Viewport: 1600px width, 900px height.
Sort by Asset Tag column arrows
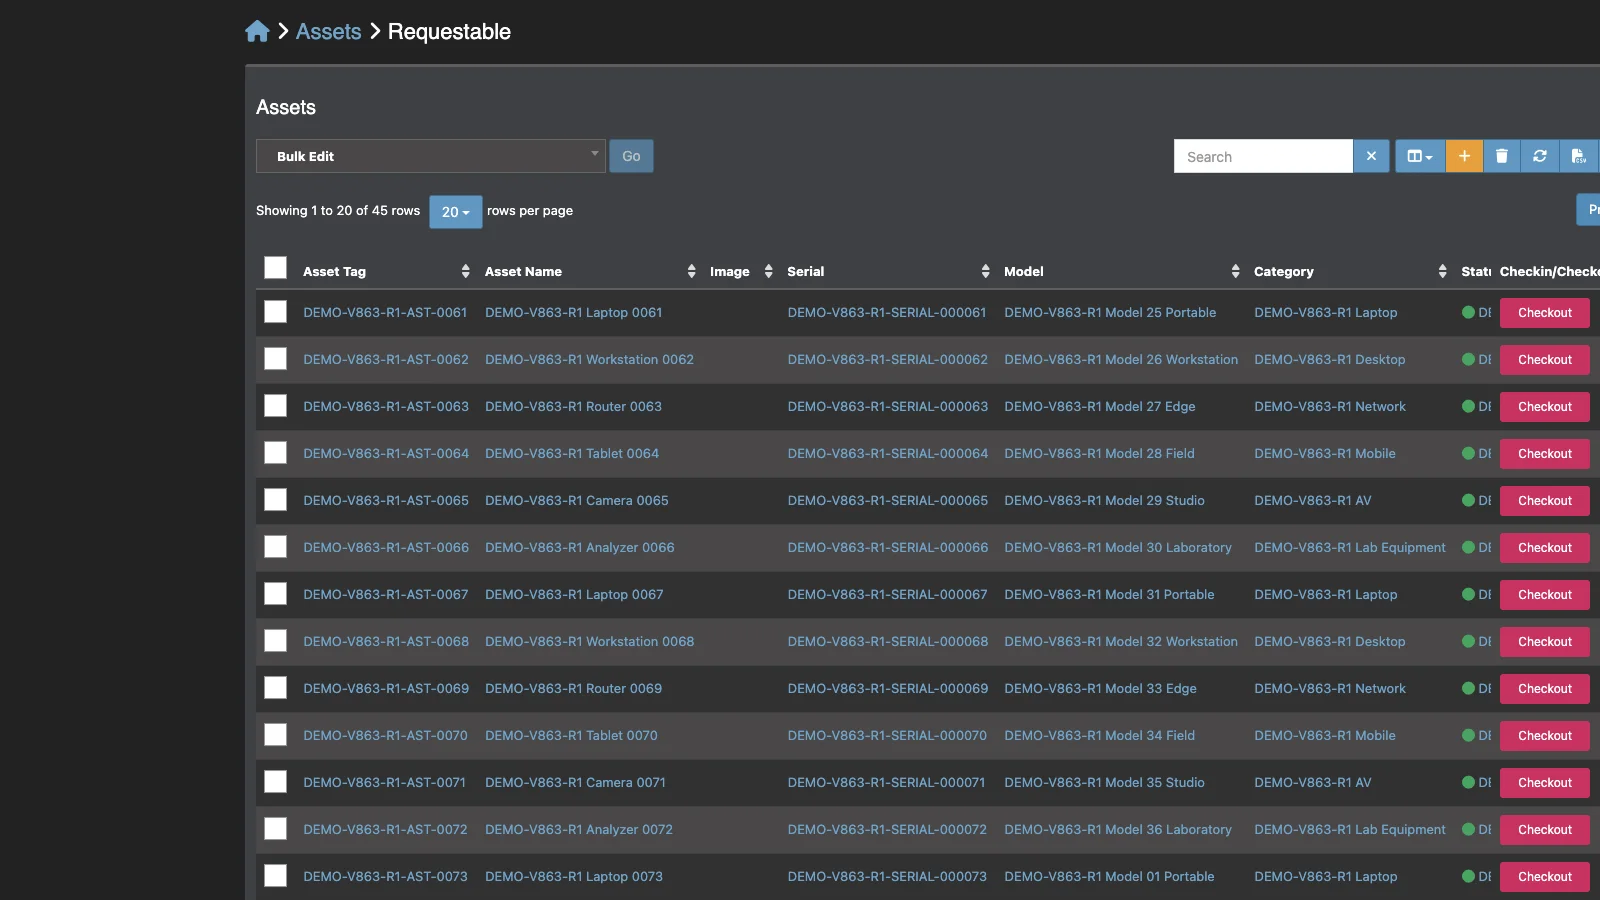pos(465,271)
